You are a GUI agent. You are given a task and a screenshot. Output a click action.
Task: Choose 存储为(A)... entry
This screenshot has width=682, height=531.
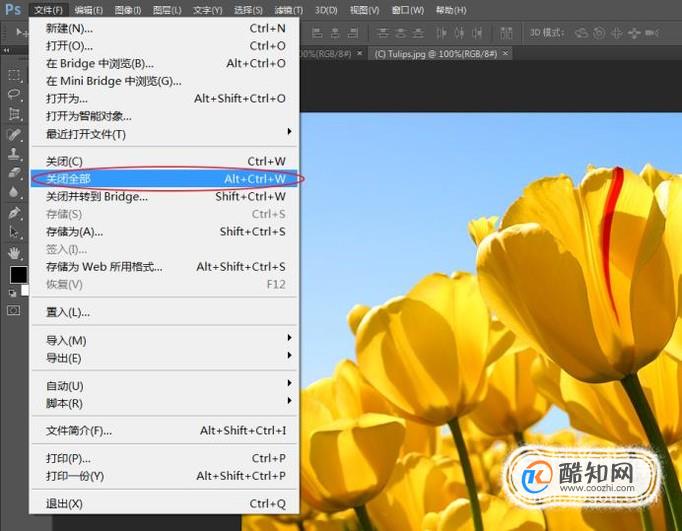coord(164,232)
